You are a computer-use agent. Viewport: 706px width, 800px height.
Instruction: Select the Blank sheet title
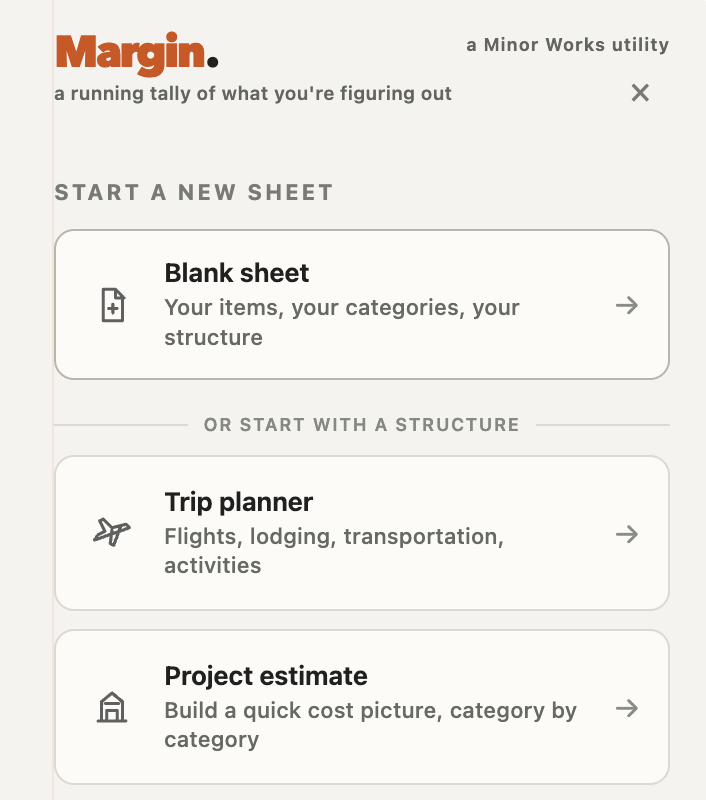point(237,273)
